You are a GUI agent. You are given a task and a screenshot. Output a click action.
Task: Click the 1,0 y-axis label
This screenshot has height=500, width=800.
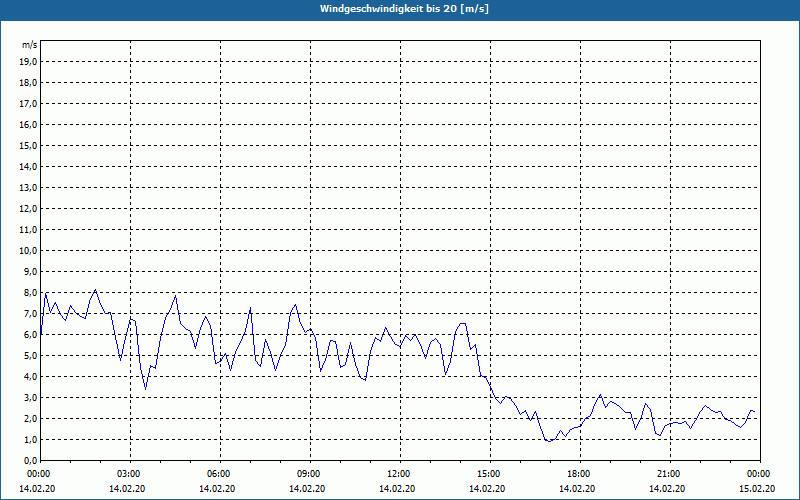coord(30,439)
